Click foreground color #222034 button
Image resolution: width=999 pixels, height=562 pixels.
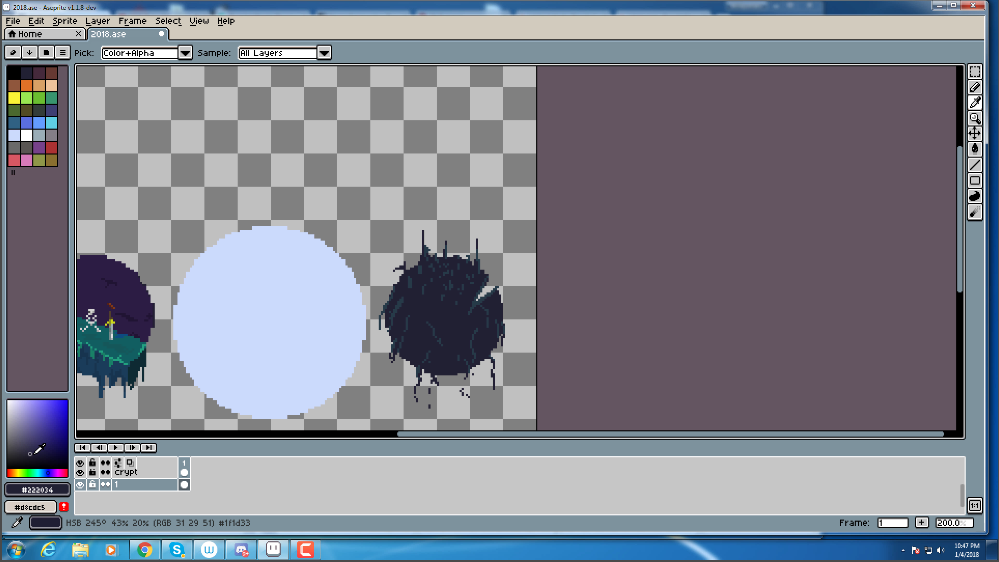coord(38,489)
